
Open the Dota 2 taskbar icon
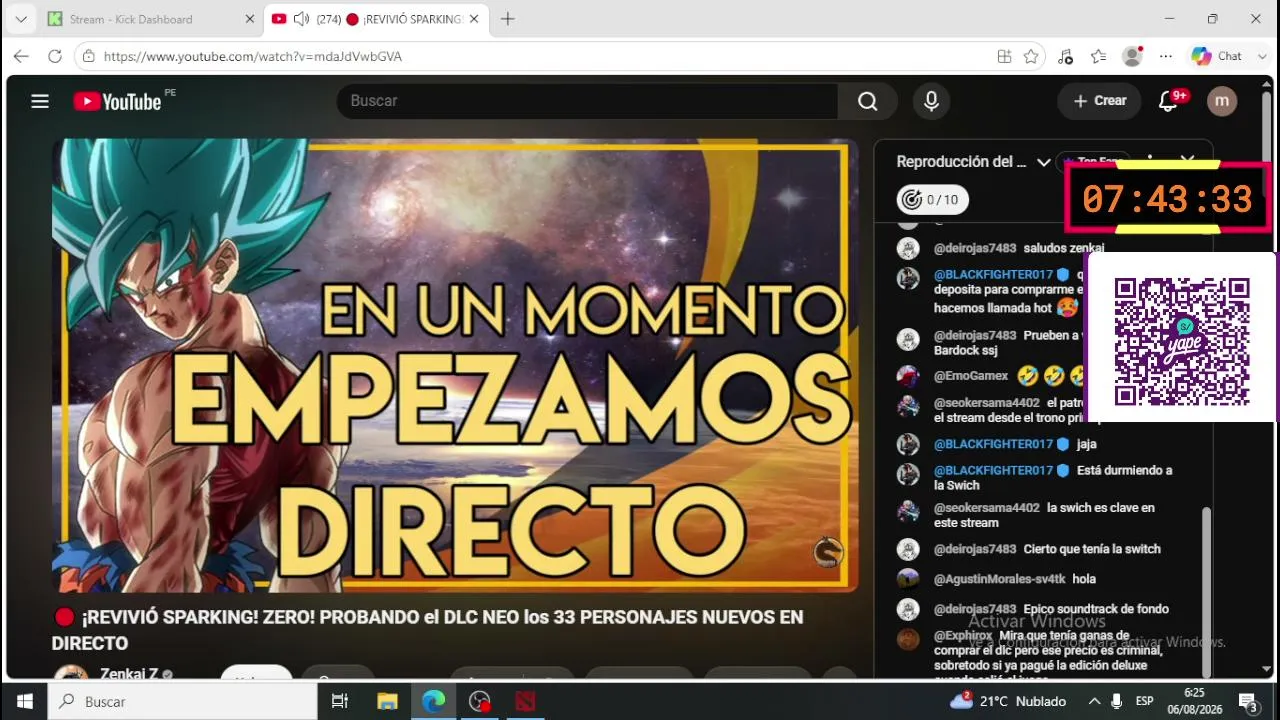(526, 701)
